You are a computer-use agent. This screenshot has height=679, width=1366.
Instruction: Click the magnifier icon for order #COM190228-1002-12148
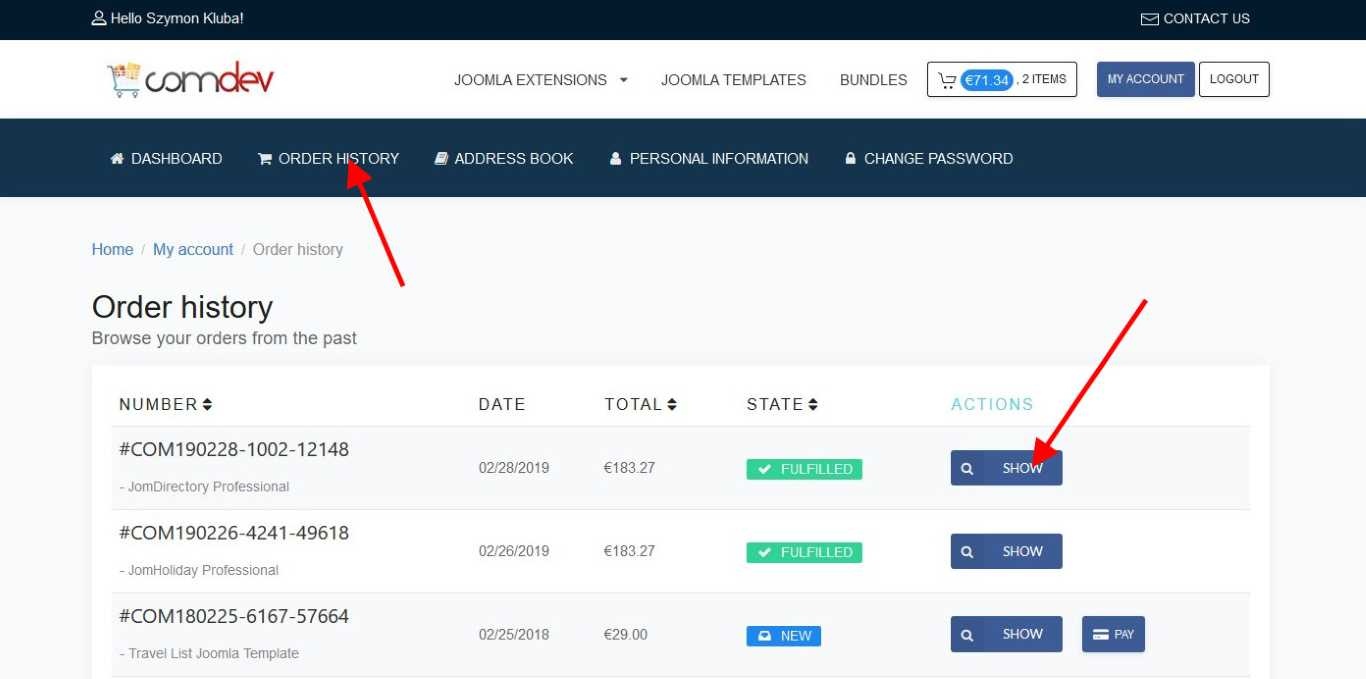[x=967, y=468]
